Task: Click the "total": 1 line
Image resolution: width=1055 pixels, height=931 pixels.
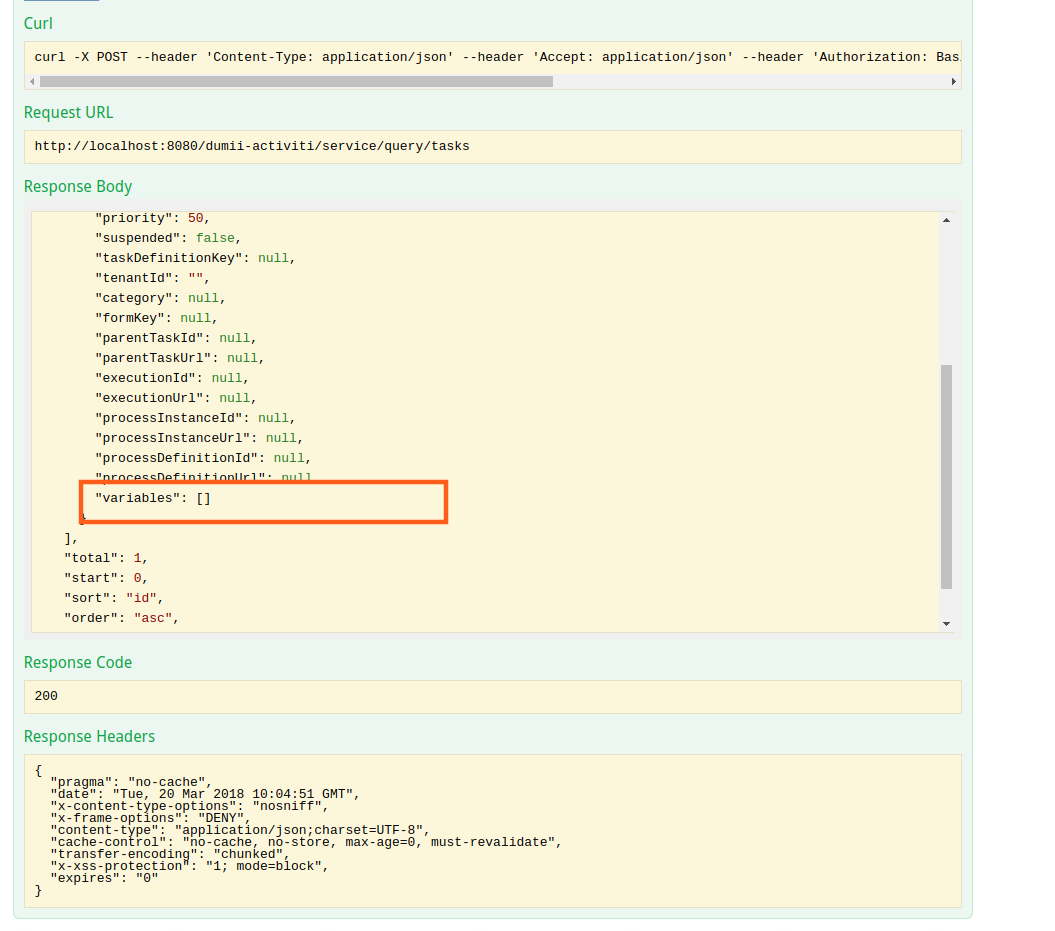Action: point(106,558)
